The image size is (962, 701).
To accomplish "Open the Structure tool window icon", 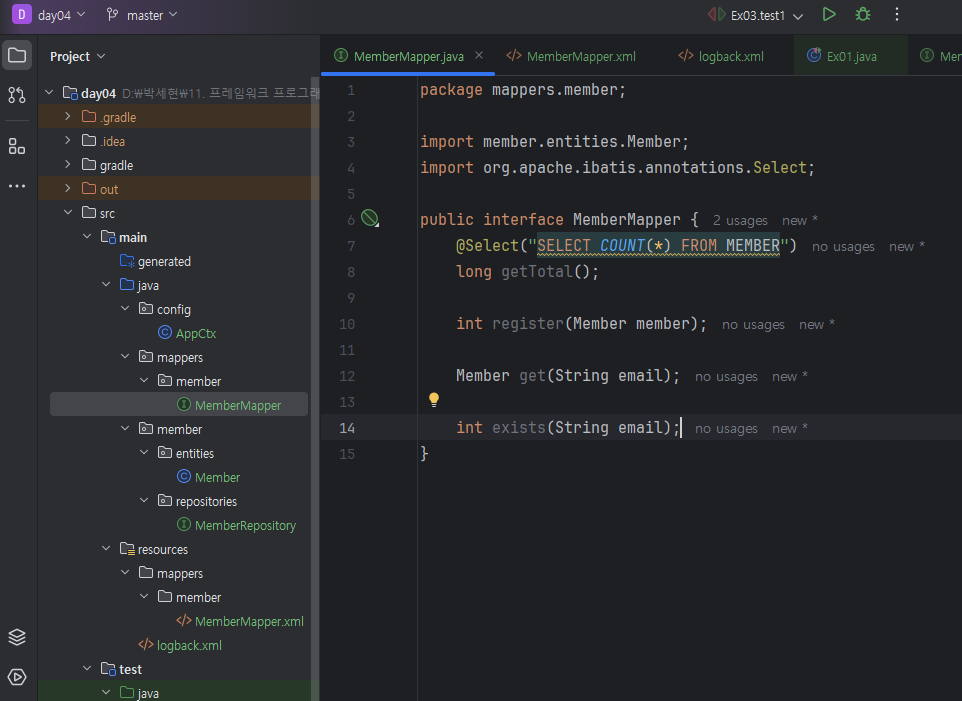I will pyautogui.click(x=17, y=146).
